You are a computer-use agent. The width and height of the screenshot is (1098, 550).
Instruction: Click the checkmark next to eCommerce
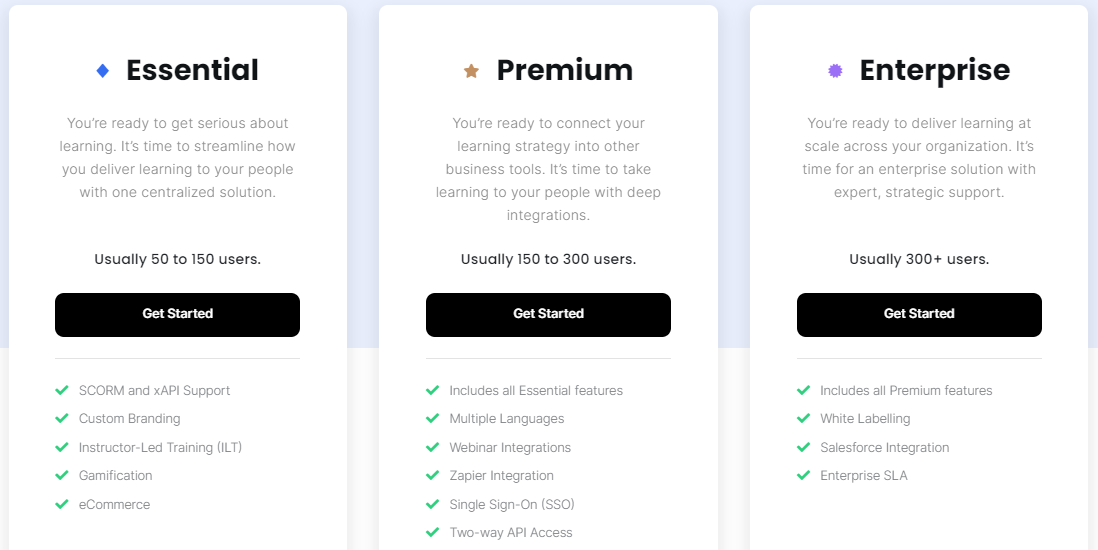(x=62, y=505)
